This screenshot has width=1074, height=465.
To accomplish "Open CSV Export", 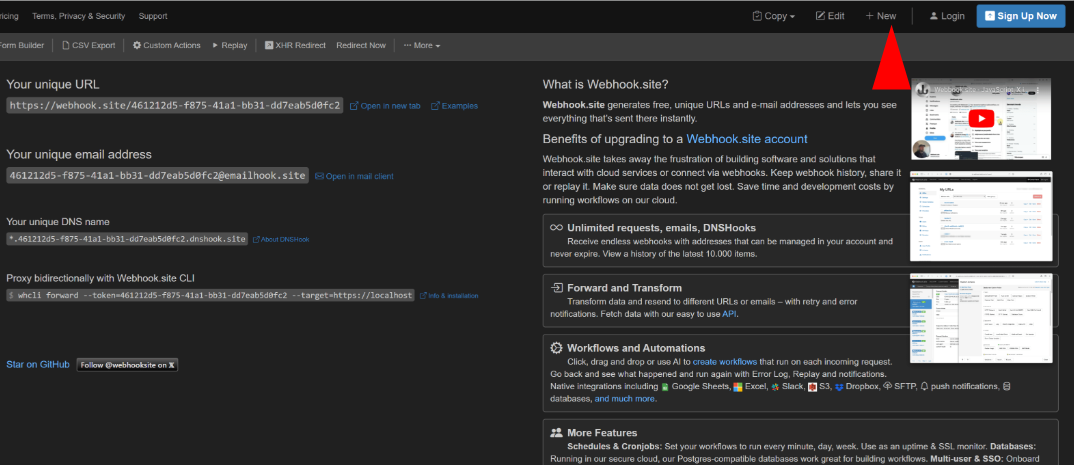I will coord(88,45).
